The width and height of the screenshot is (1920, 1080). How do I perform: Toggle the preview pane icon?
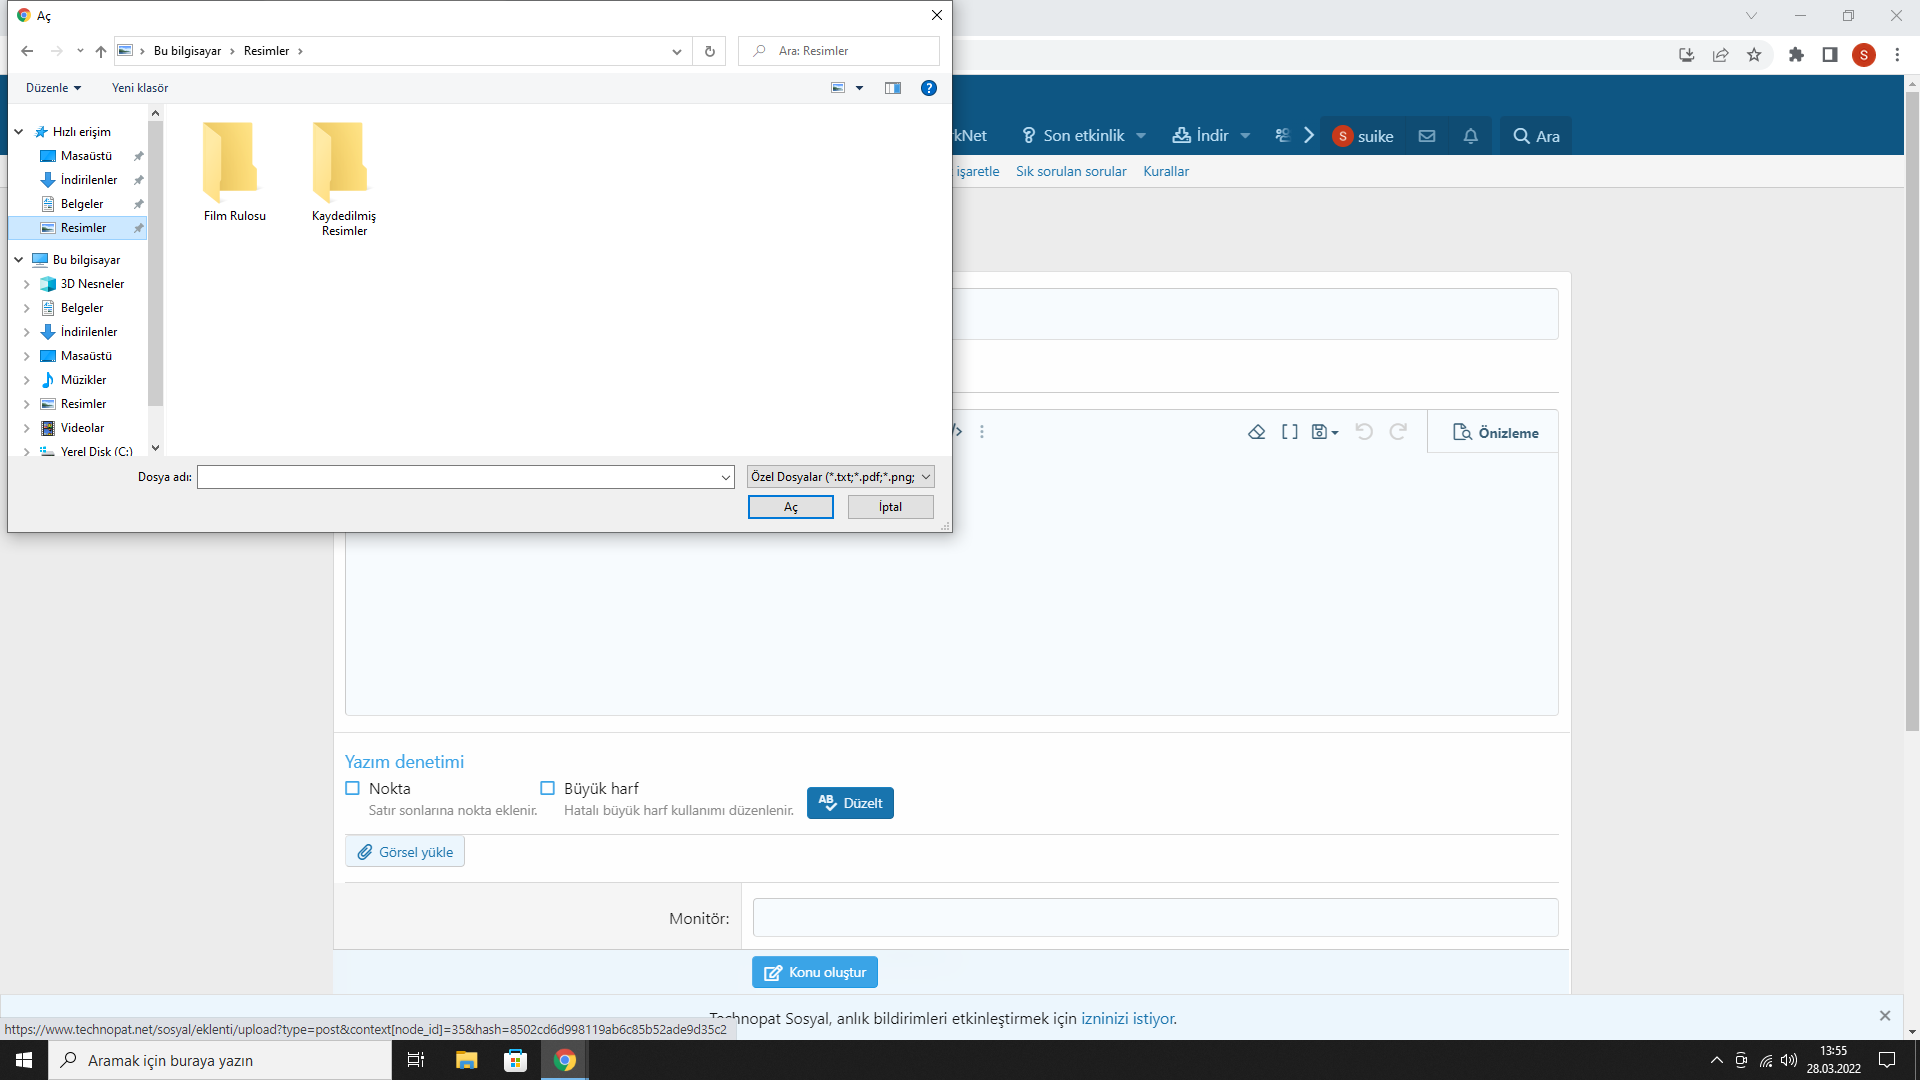893,88
